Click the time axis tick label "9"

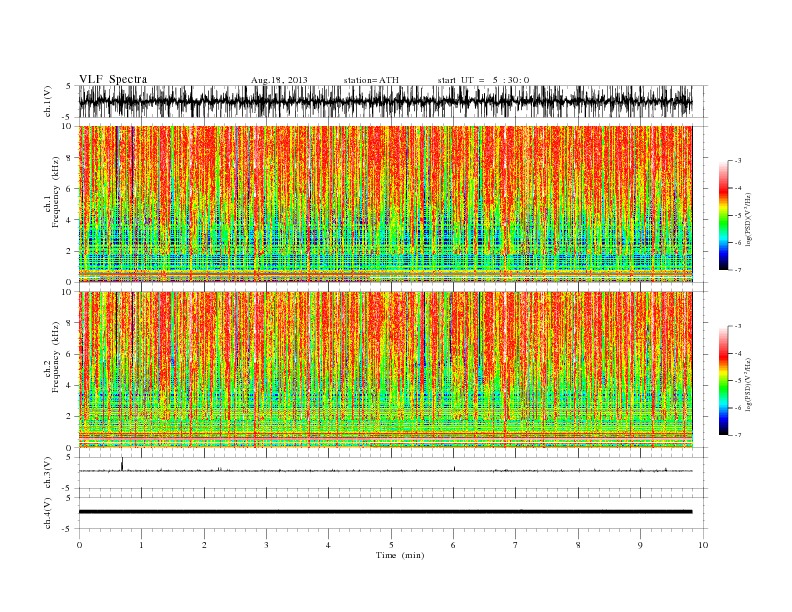(x=640, y=545)
